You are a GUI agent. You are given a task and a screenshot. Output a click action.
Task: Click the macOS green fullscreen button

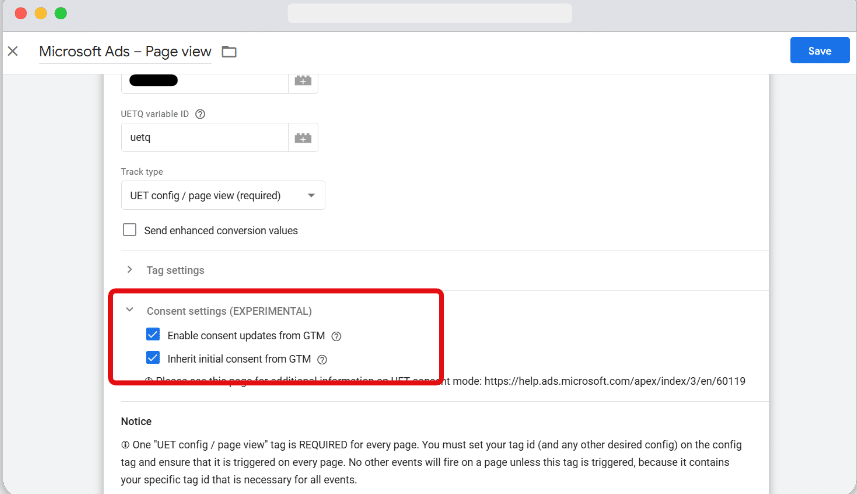tap(61, 13)
